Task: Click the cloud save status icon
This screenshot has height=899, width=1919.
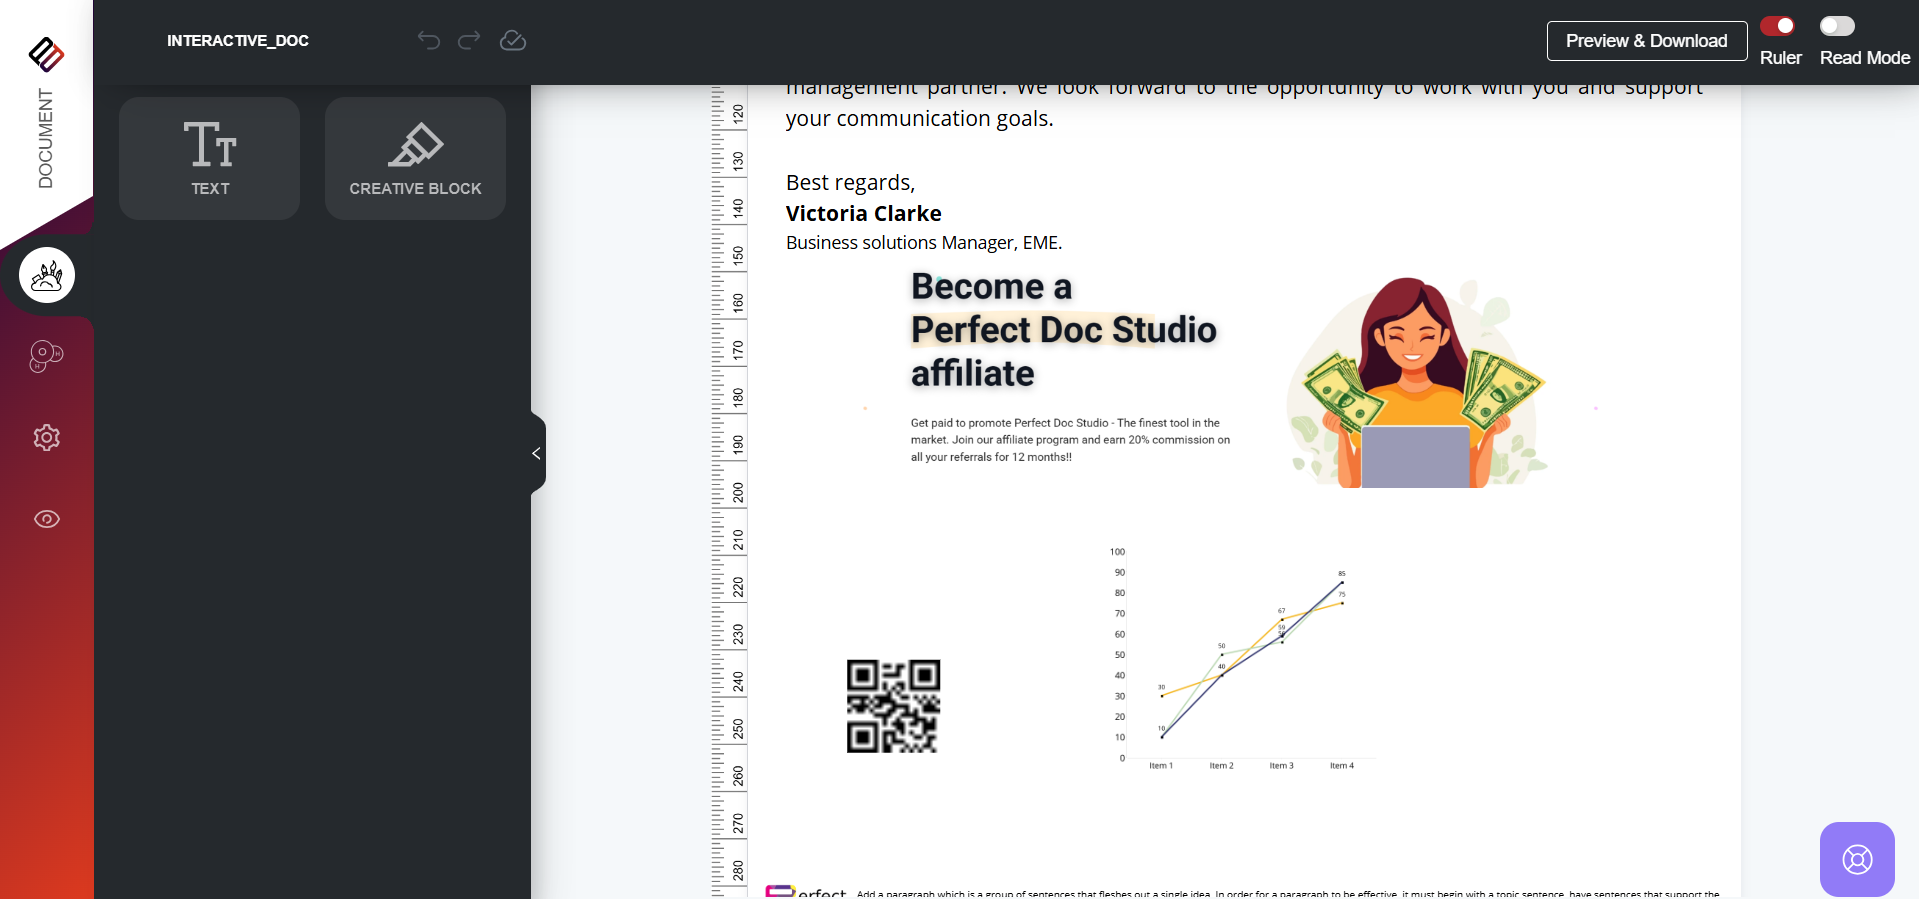Action: tap(513, 40)
